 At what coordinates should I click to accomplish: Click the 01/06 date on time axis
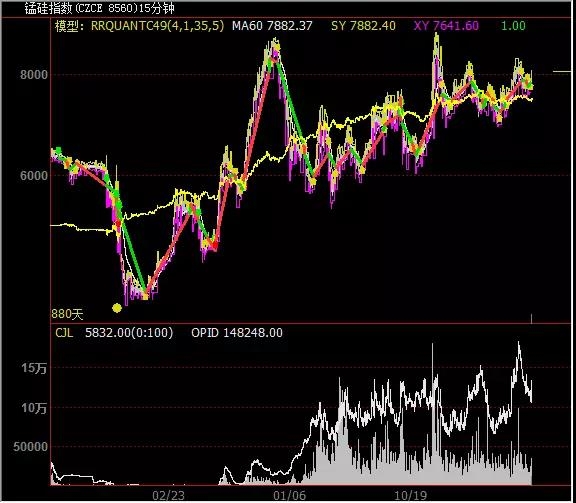point(289,496)
